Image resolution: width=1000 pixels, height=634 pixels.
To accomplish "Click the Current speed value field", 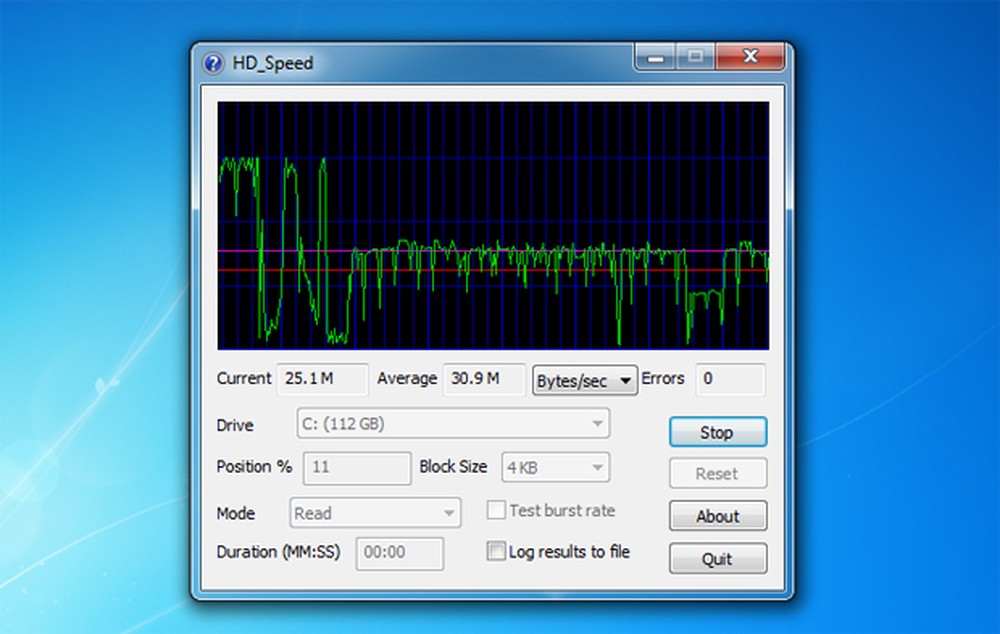I will coord(322,380).
